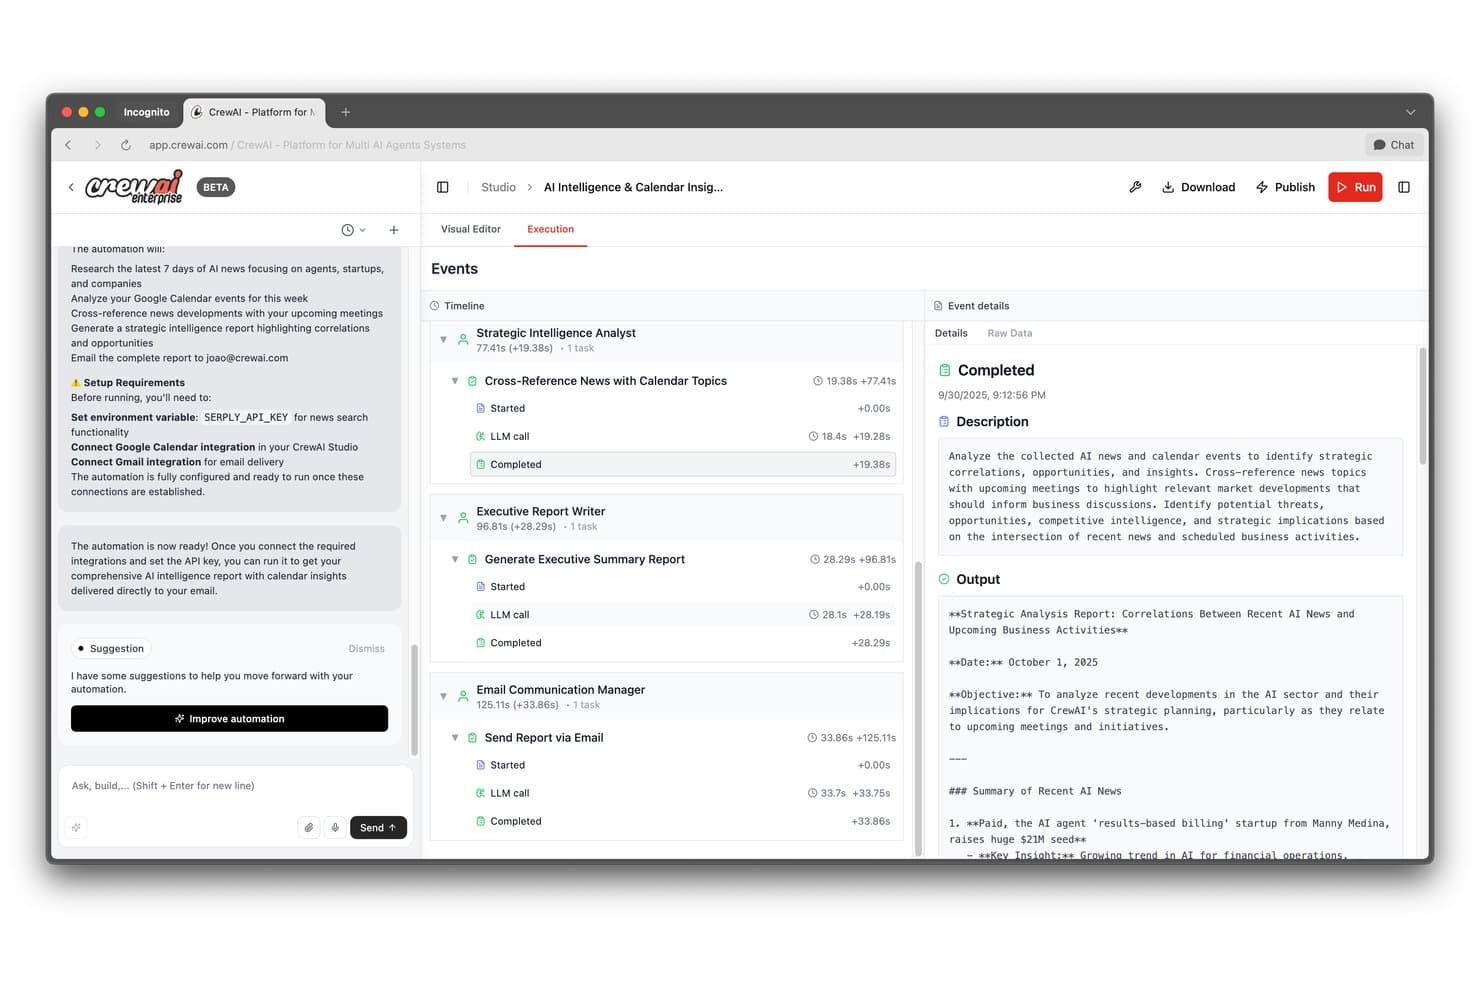Select the Completed event showing +28.29s
This screenshot has height=987, width=1480.
(x=683, y=643)
